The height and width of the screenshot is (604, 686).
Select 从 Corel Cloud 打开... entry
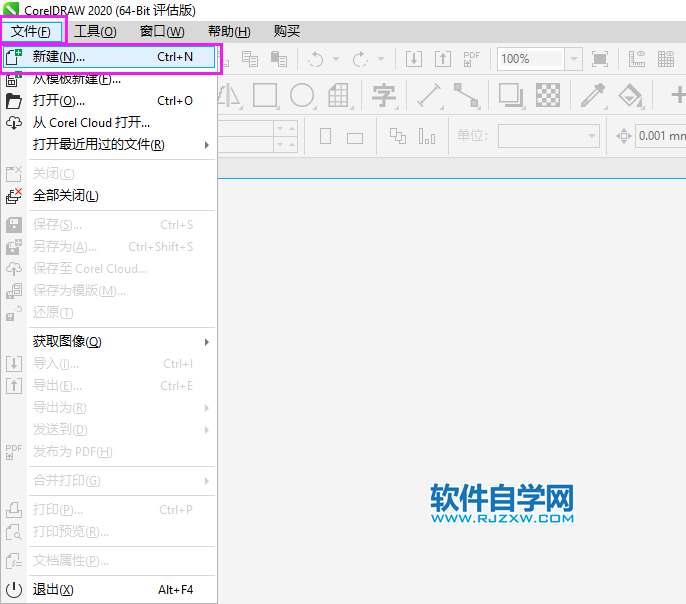(x=109, y=123)
